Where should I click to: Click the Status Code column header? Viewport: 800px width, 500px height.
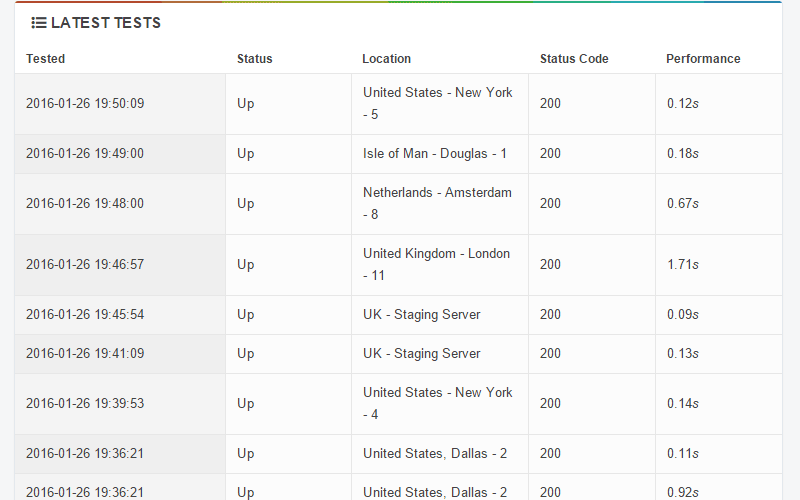[x=574, y=59]
